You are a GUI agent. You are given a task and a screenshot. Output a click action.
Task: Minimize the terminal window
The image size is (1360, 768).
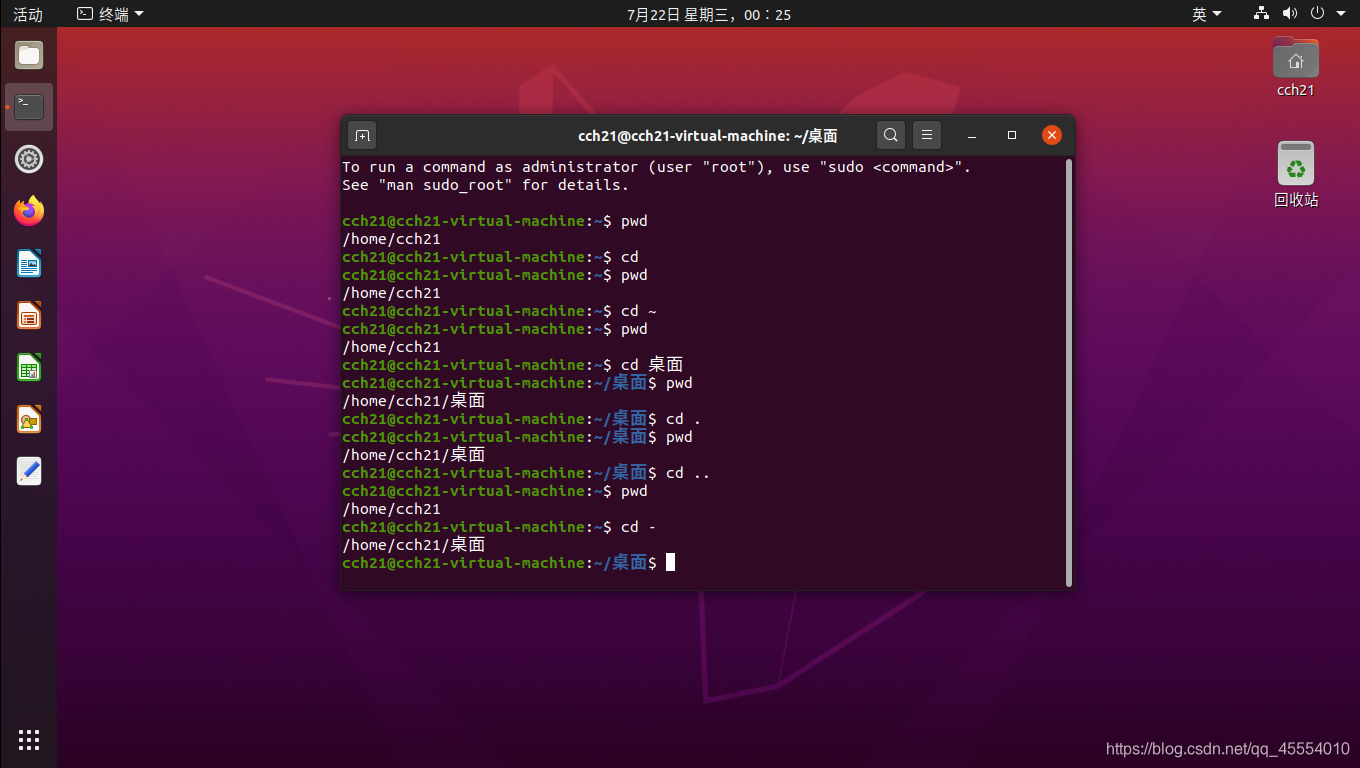(x=972, y=135)
